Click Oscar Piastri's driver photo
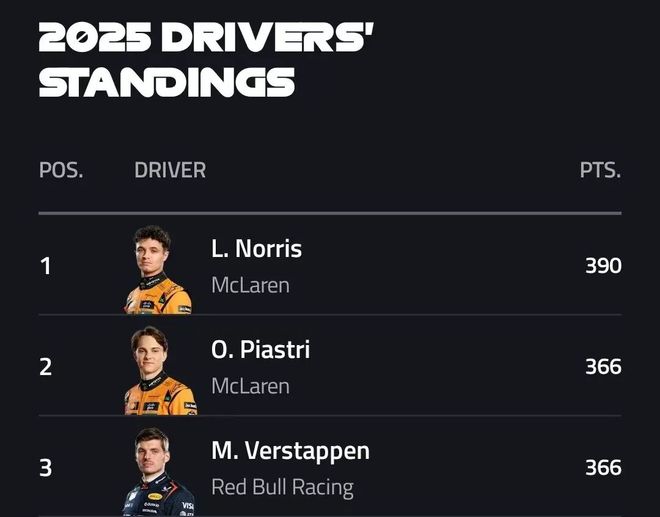The width and height of the screenshot is (660, 517). [x=159, y=370]
